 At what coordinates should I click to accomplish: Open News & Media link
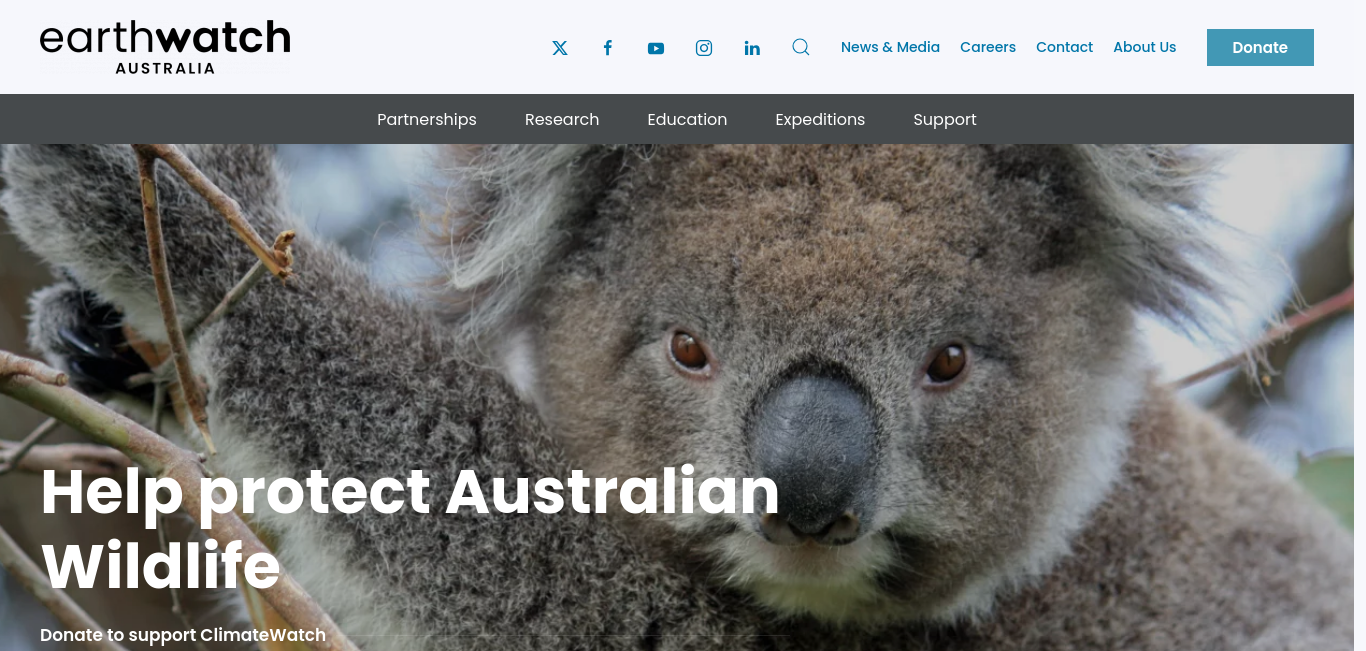click(x=890, y=47)
